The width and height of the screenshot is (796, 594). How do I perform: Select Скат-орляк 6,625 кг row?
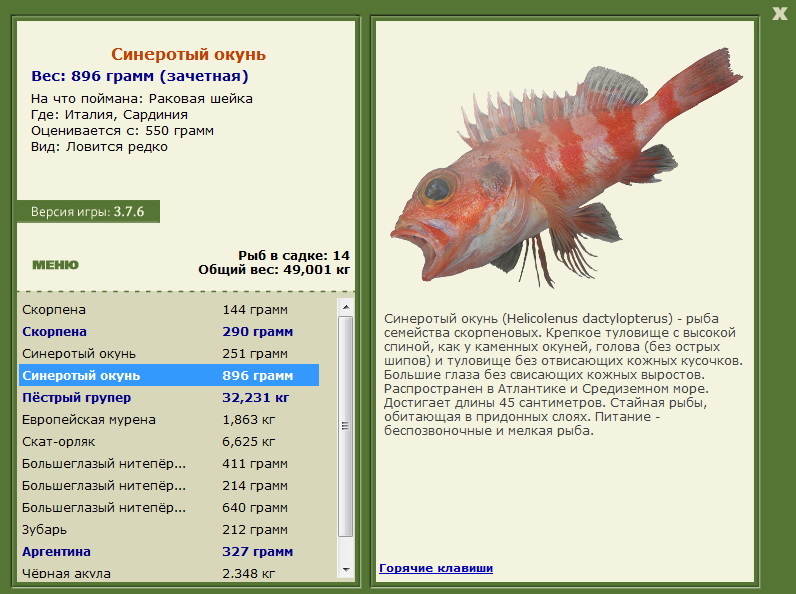(x=169, y=442)
